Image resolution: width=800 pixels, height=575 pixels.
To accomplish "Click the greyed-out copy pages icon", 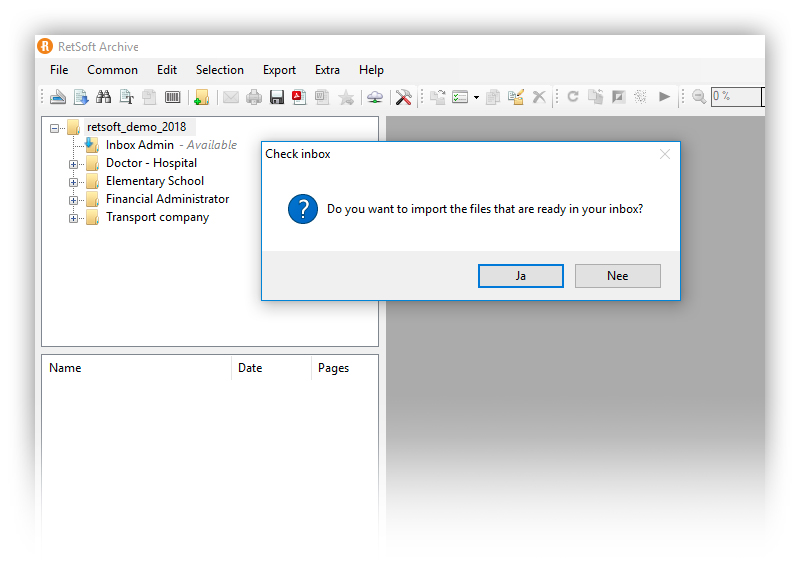I will point(149,97).
